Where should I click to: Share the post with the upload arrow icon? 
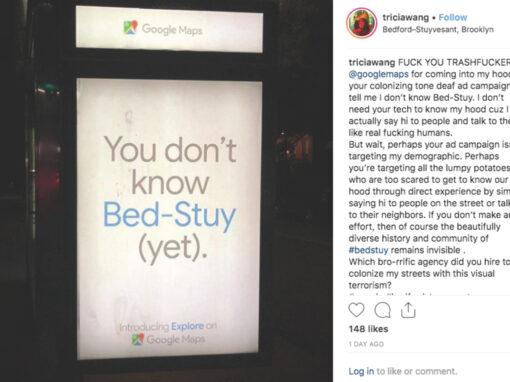pyautogui.click(x=408, y=310)
